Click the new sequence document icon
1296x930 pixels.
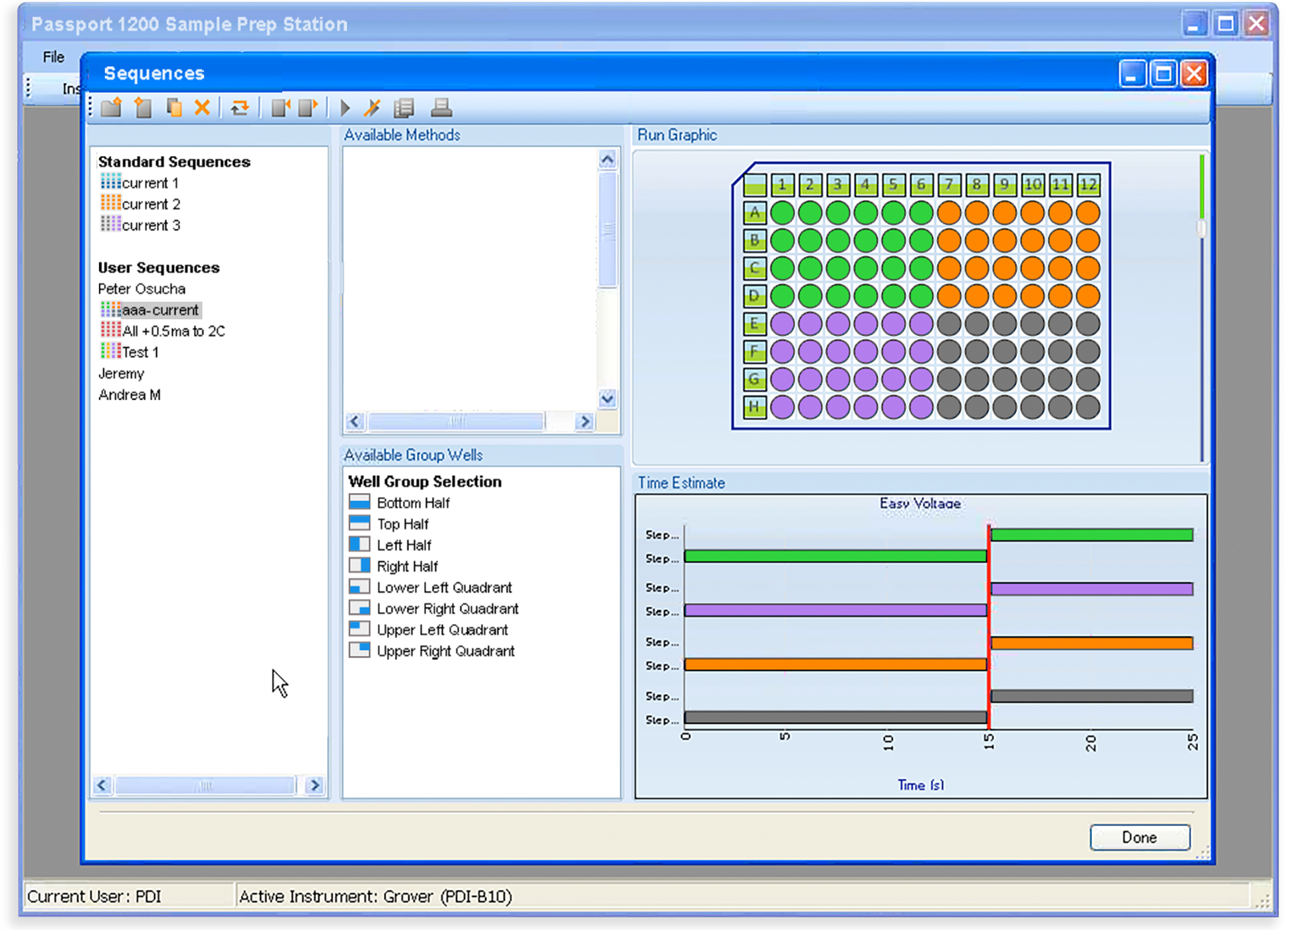pos(143,107)
